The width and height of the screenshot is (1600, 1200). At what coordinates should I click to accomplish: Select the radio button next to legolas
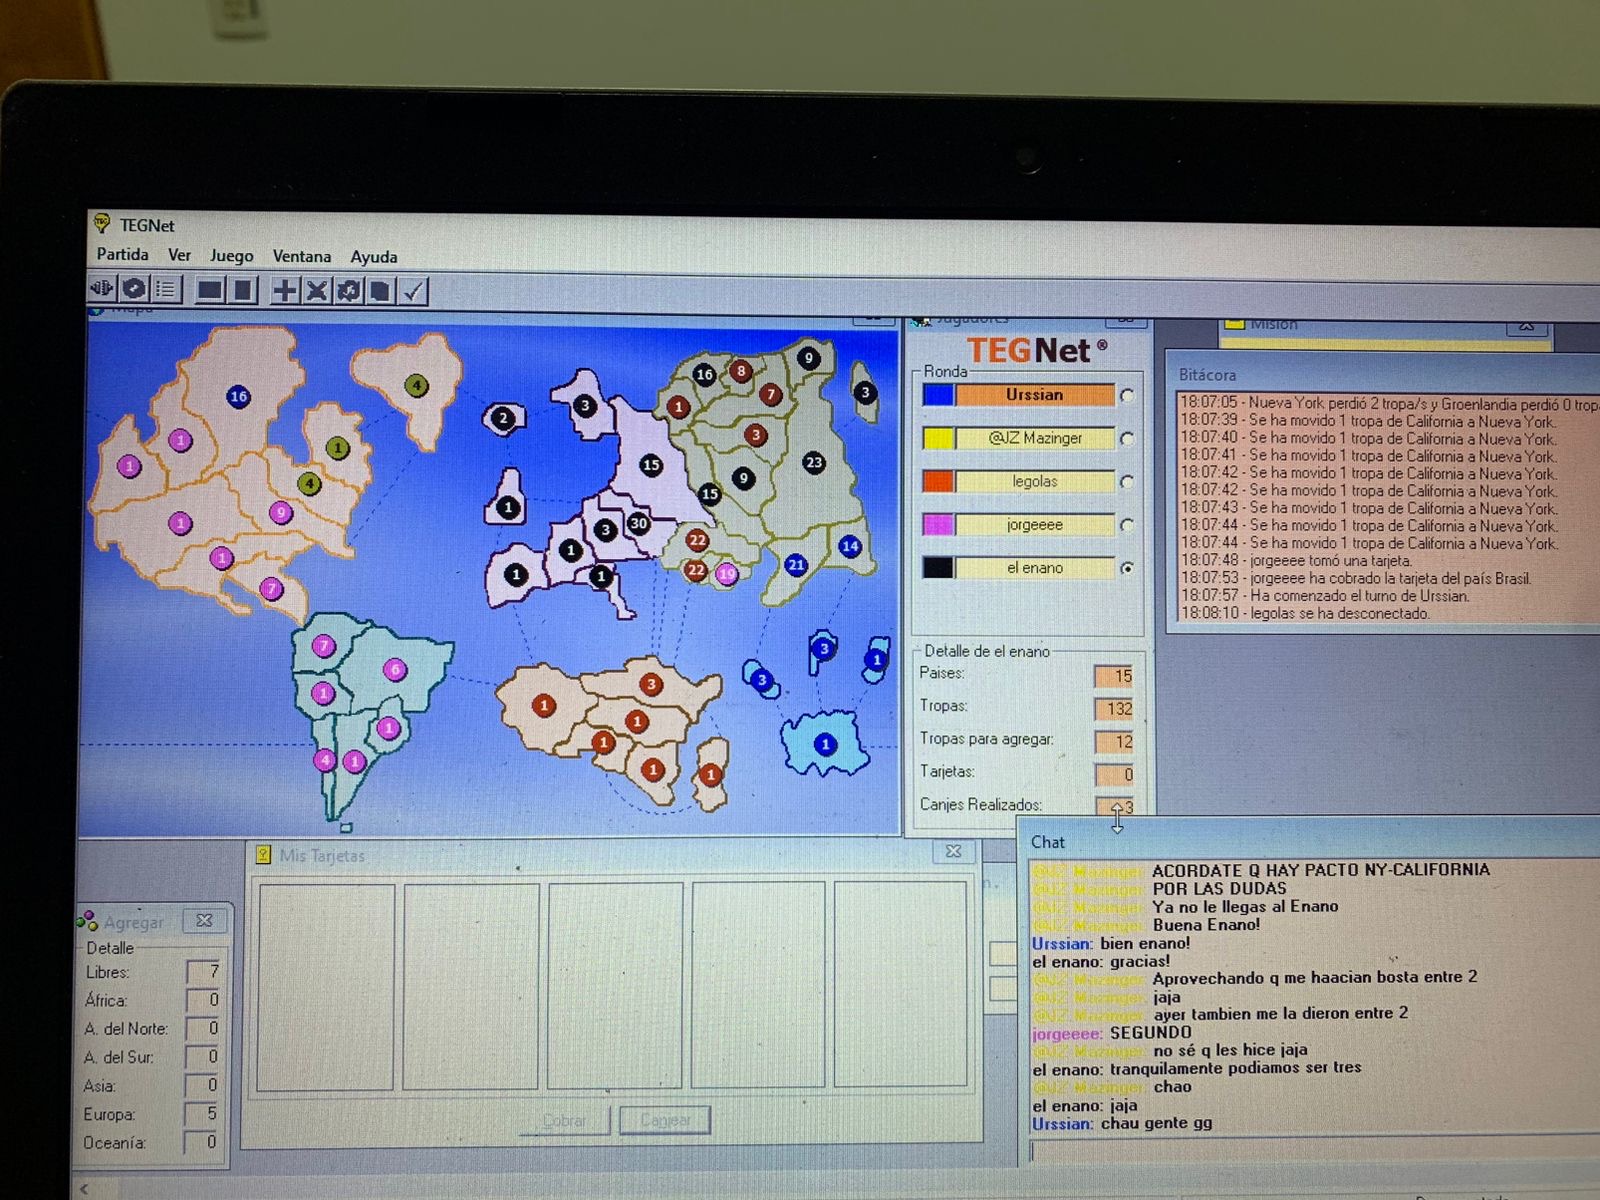tap(1128, 482)
